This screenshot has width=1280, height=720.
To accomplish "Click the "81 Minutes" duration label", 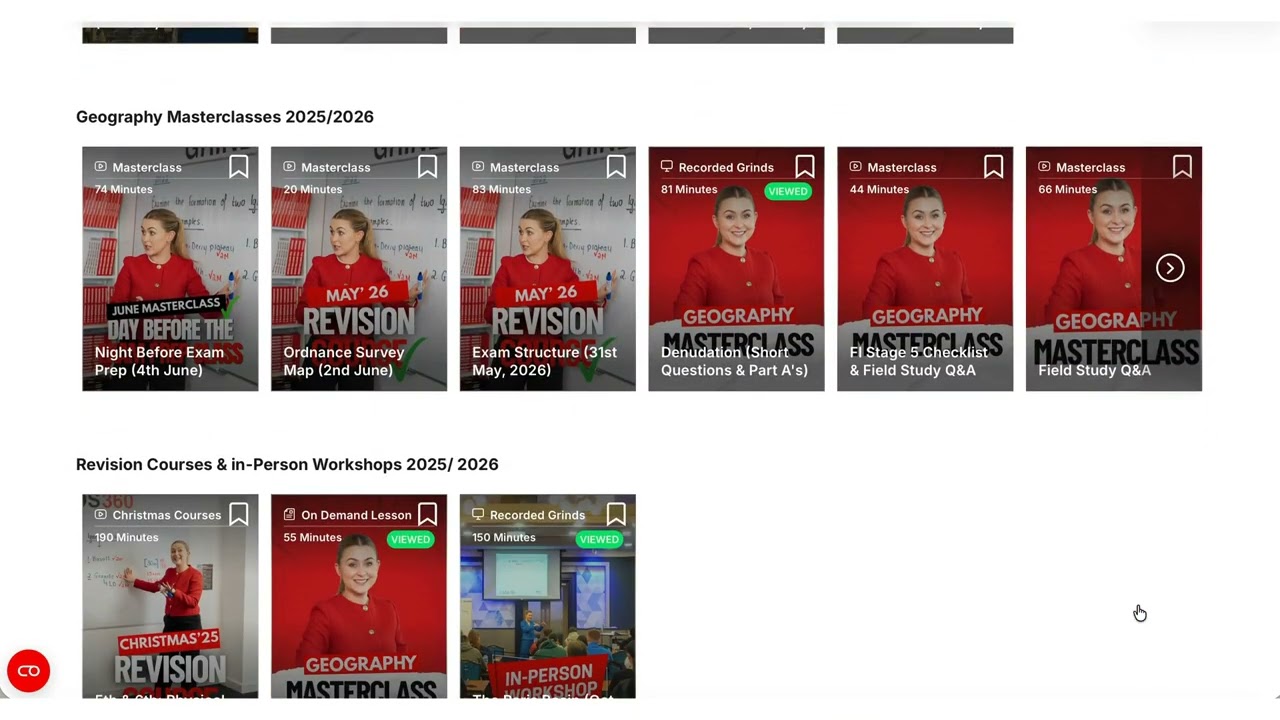I will (690, 189).
